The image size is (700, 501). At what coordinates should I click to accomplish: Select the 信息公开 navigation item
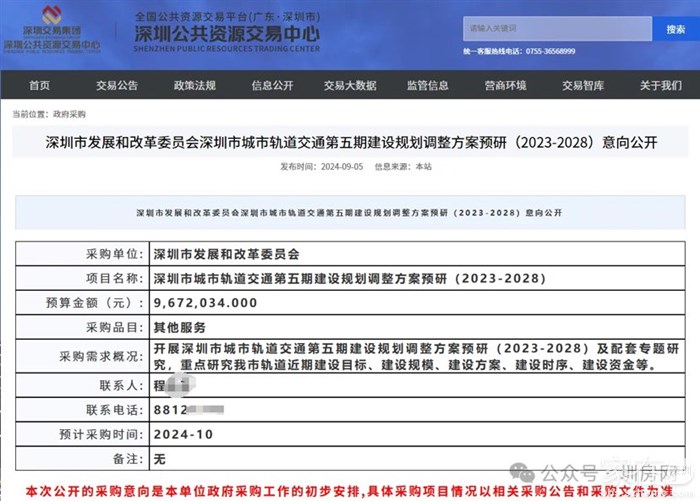click(272, 86)
